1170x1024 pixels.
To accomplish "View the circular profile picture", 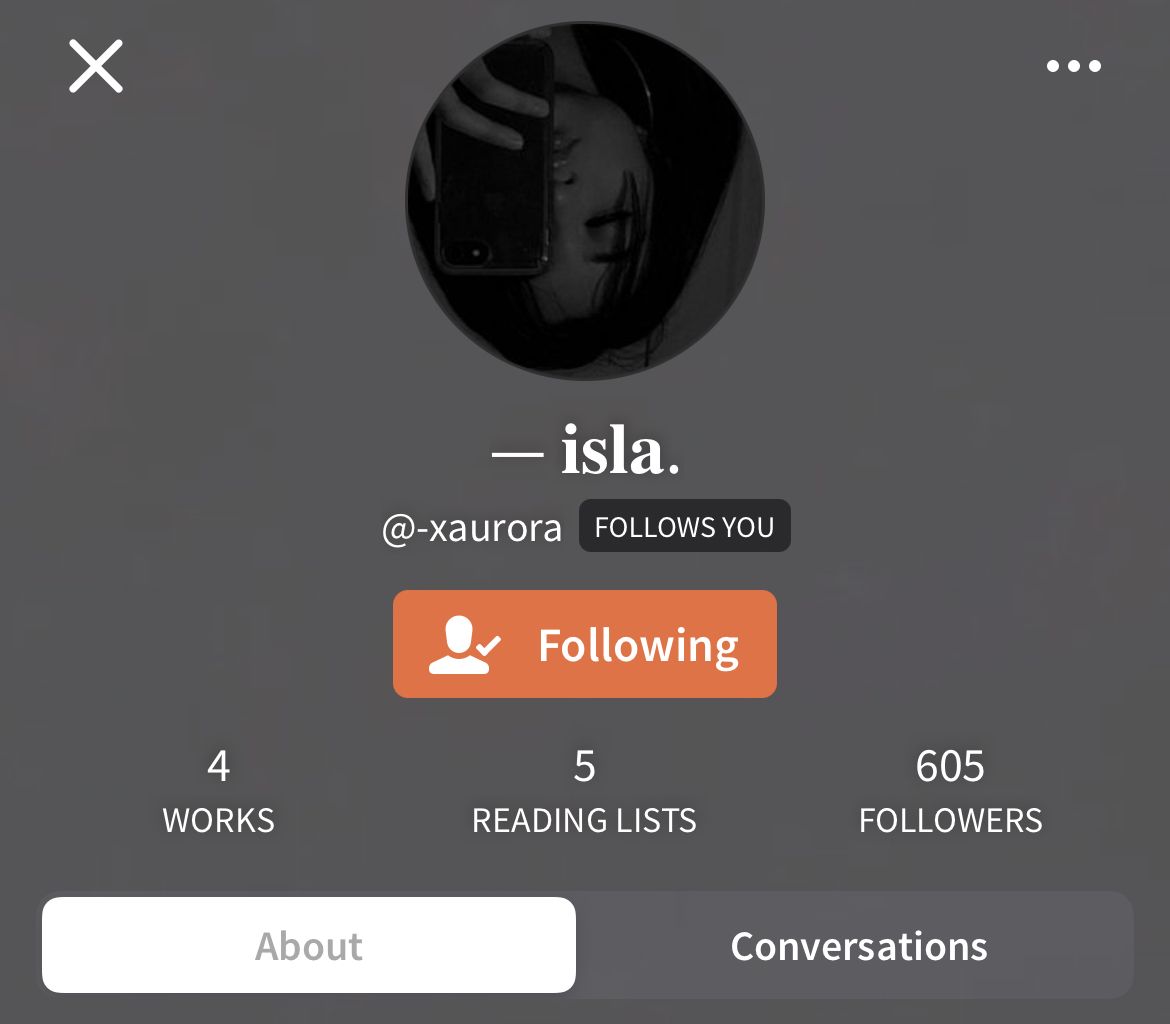I will coord(585,201).
